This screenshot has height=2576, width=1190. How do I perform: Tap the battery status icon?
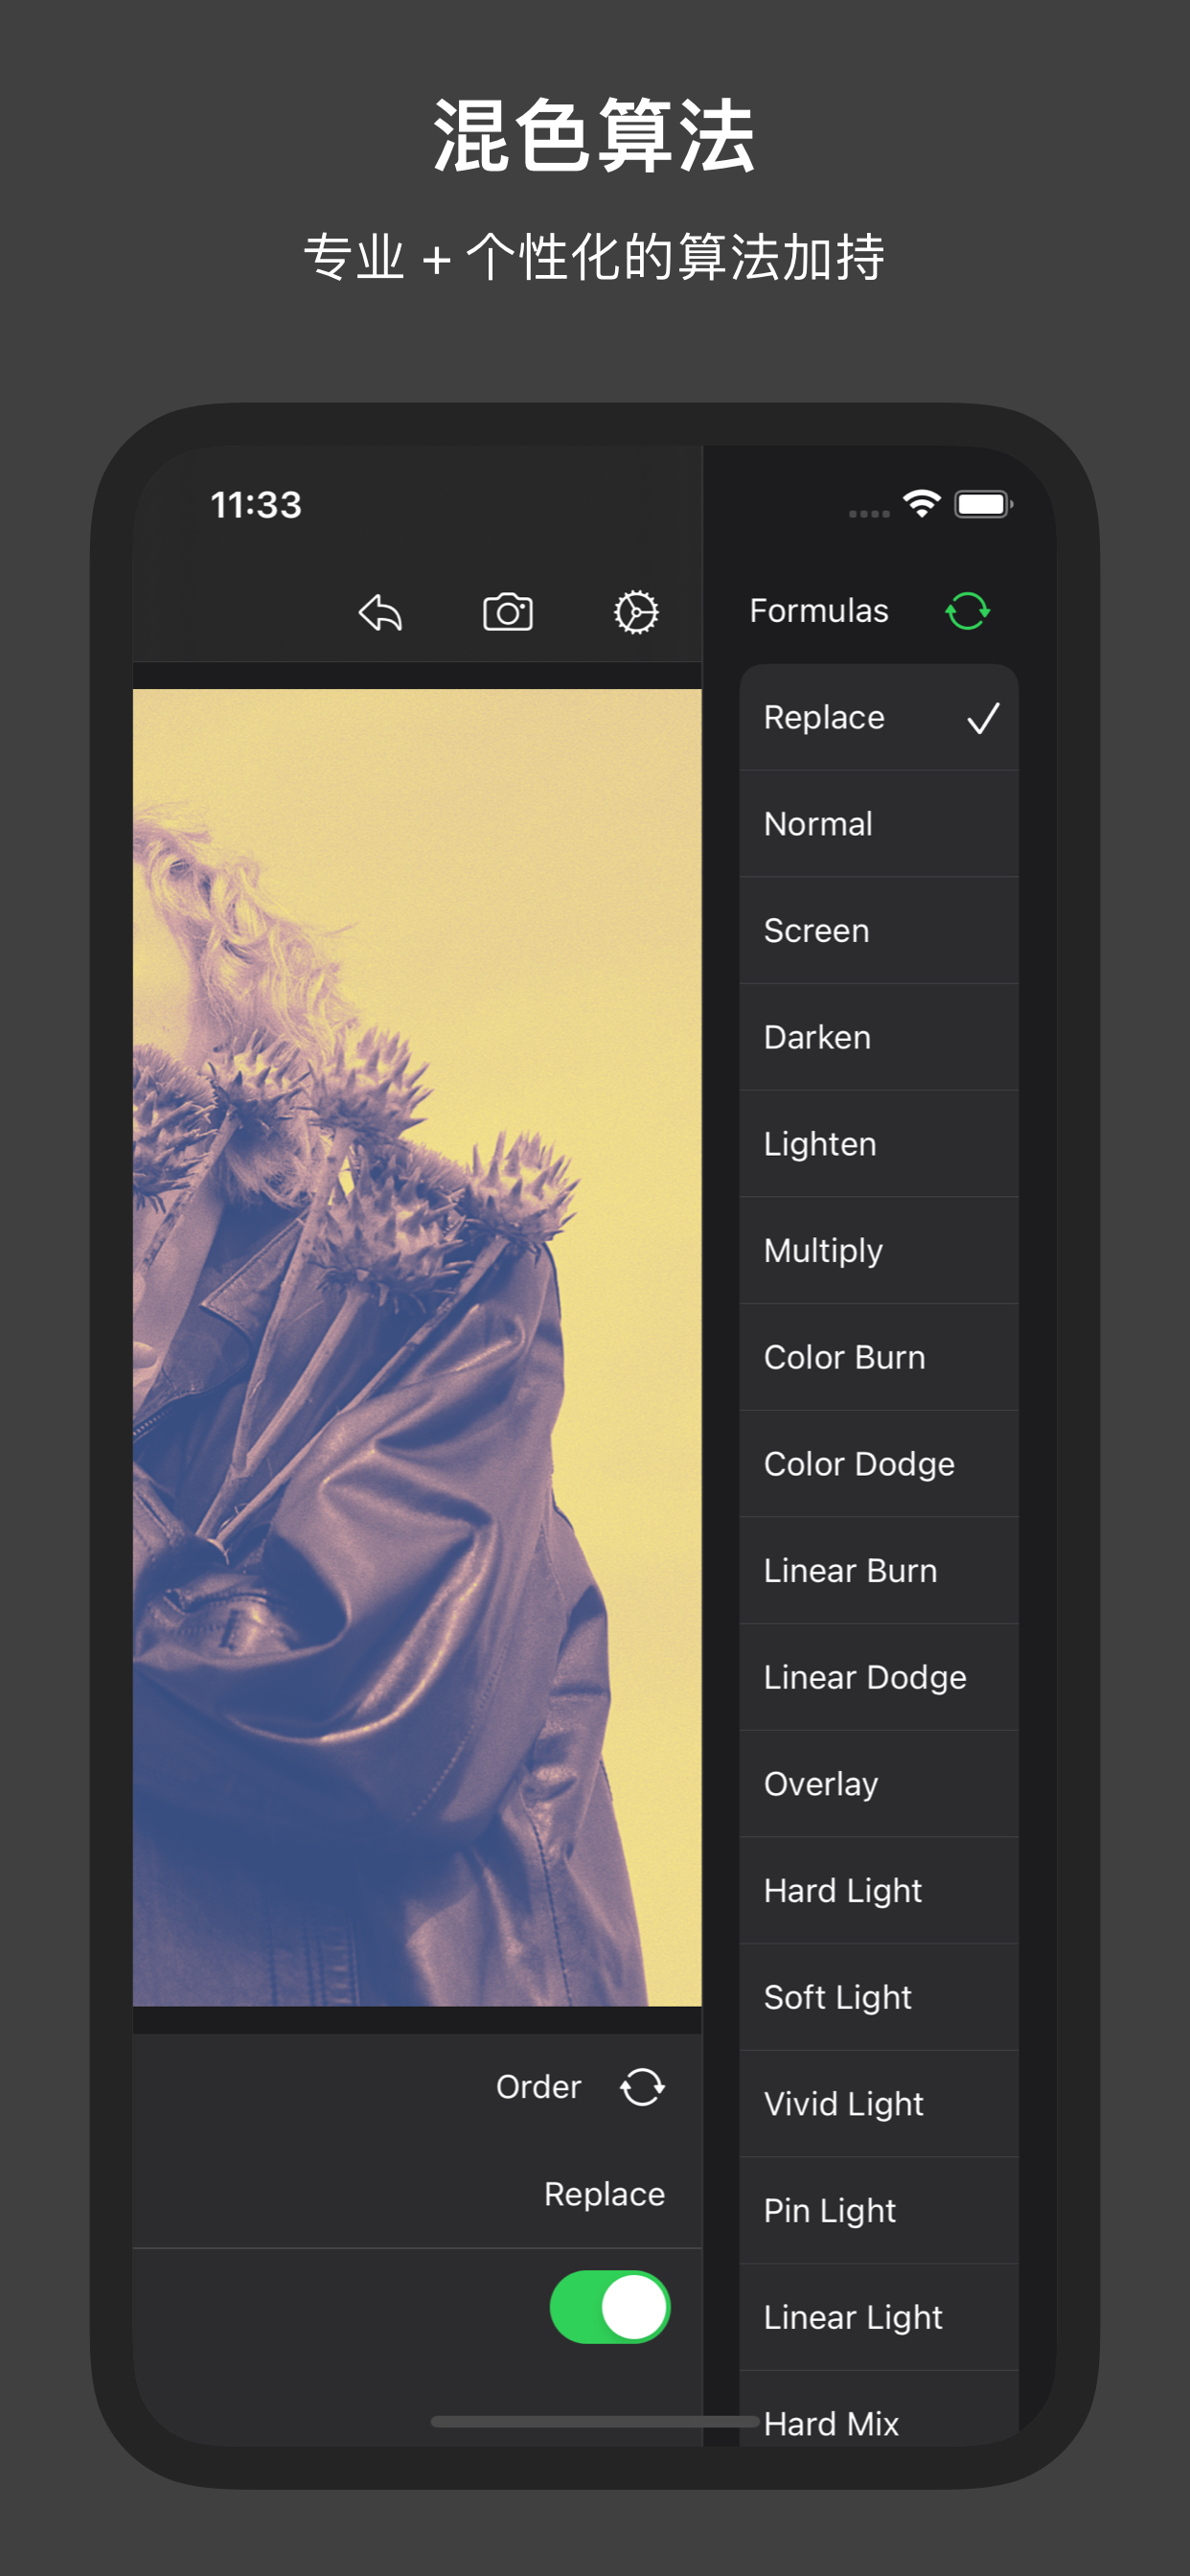[984, 504]
